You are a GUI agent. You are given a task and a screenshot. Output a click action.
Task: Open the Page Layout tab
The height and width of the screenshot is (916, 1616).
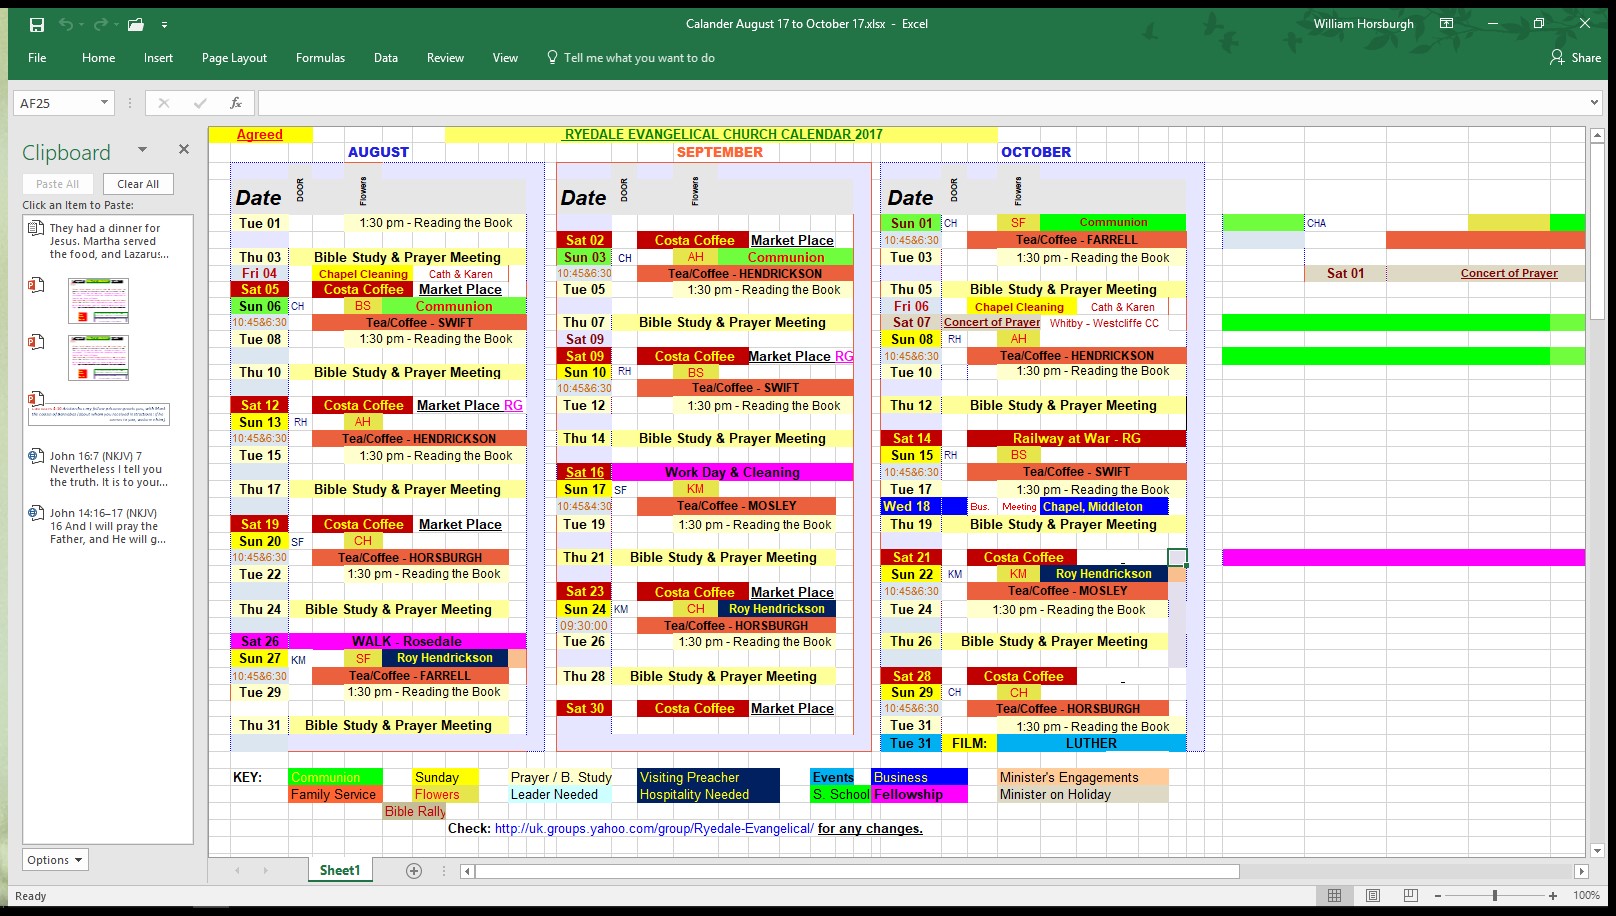pos(234,58)
